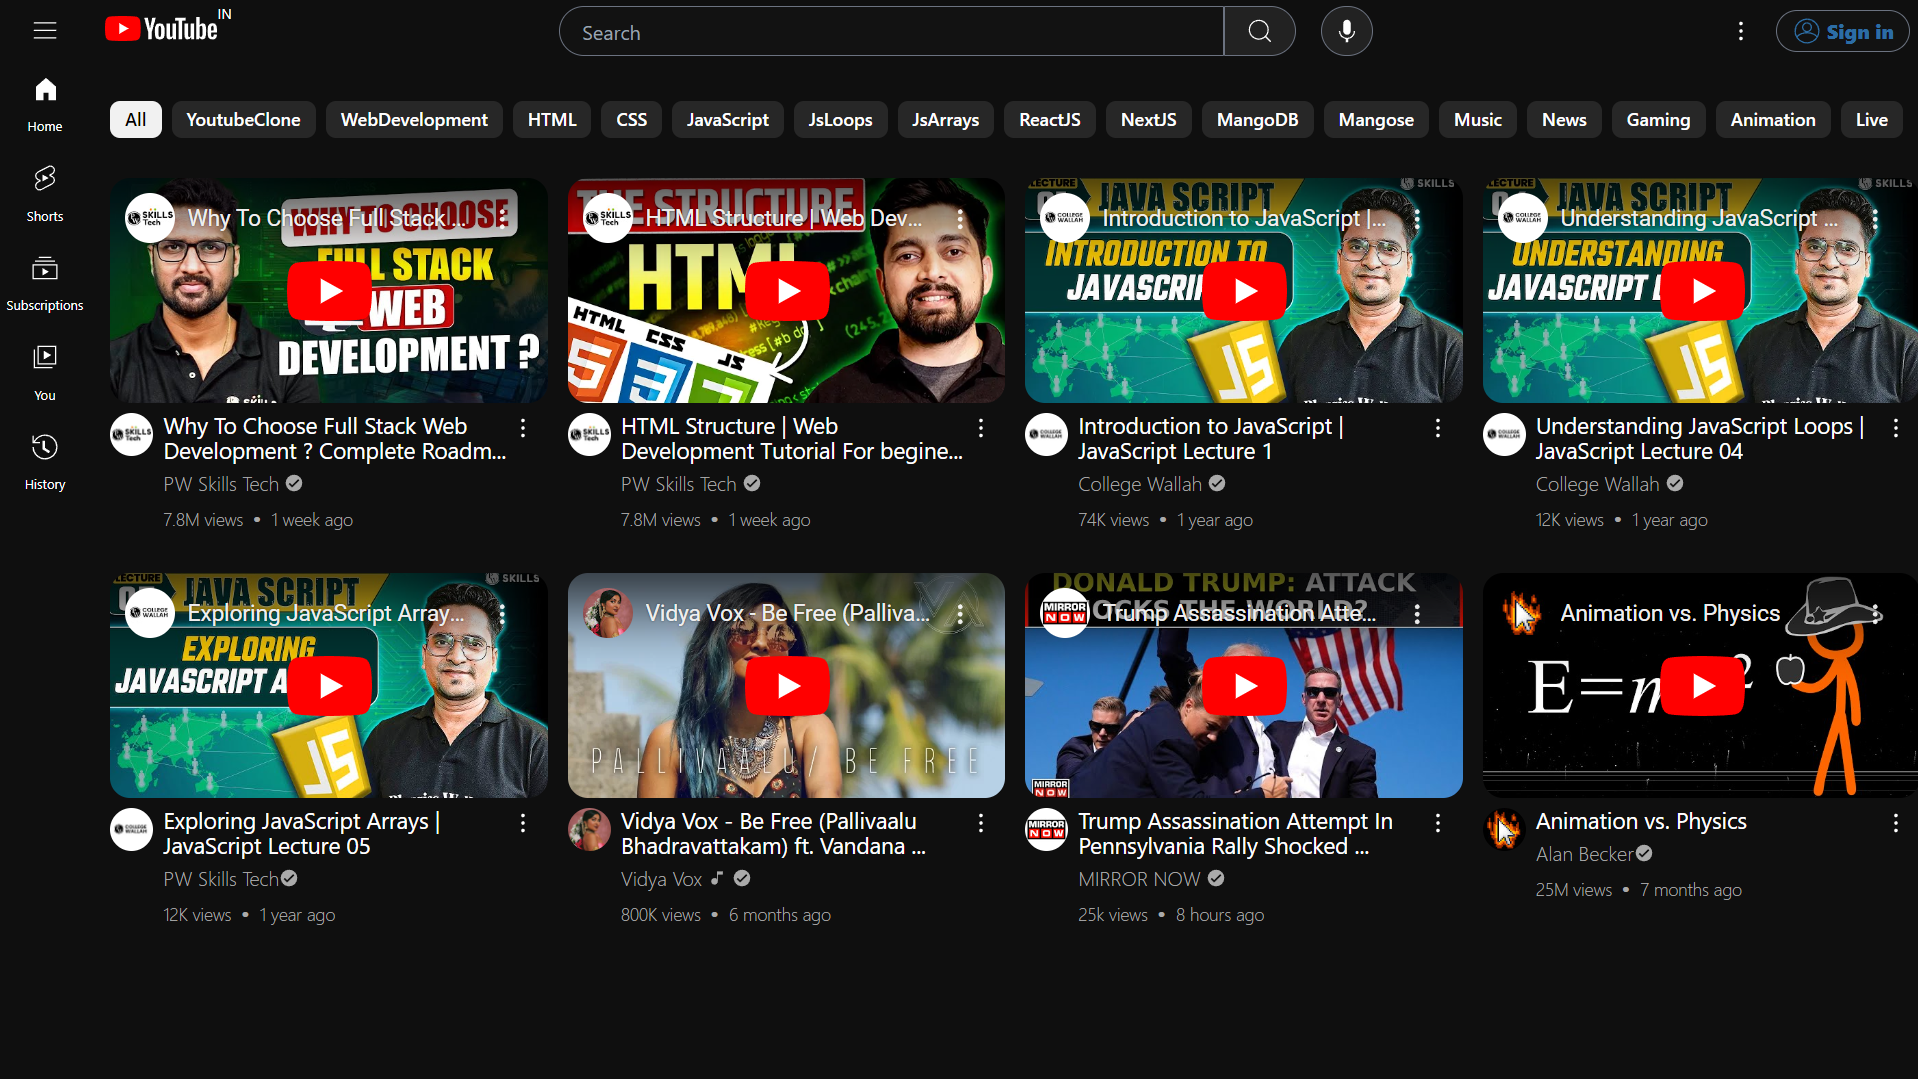Viewport: 1918px width, 1079px height.
Task: Open options menu beside Introduction to JavaScript title
Action: click(x=1438, y=428)
